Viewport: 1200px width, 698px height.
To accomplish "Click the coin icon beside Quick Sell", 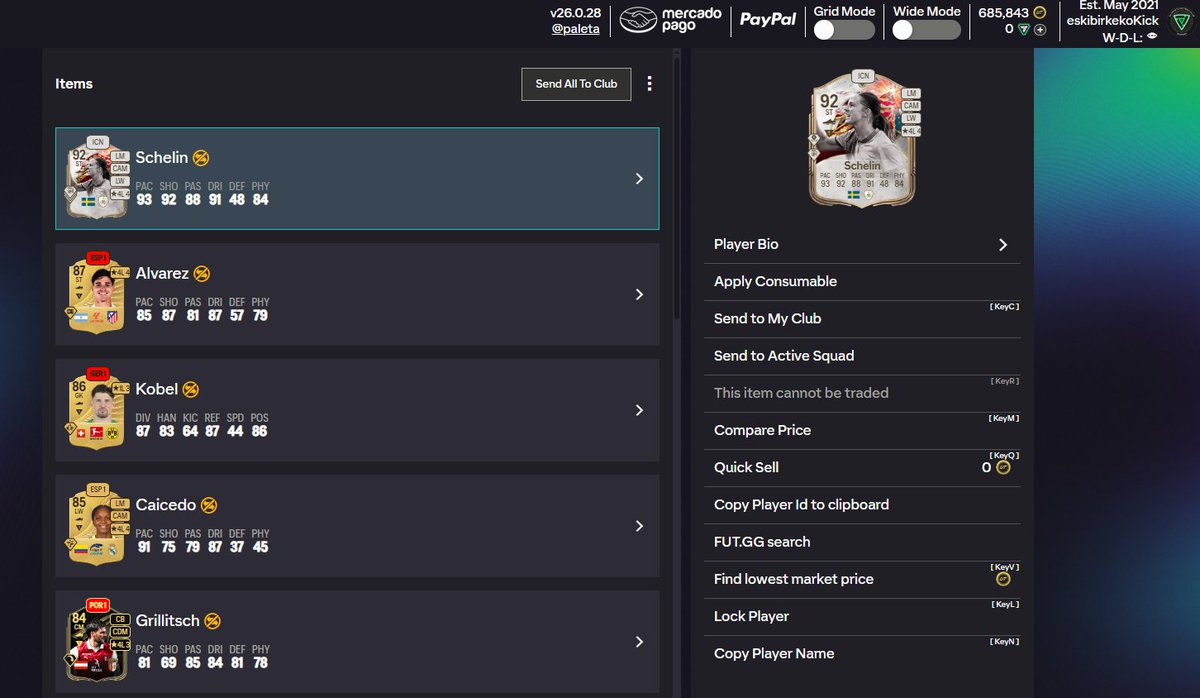I will (x=1003, y=467).
